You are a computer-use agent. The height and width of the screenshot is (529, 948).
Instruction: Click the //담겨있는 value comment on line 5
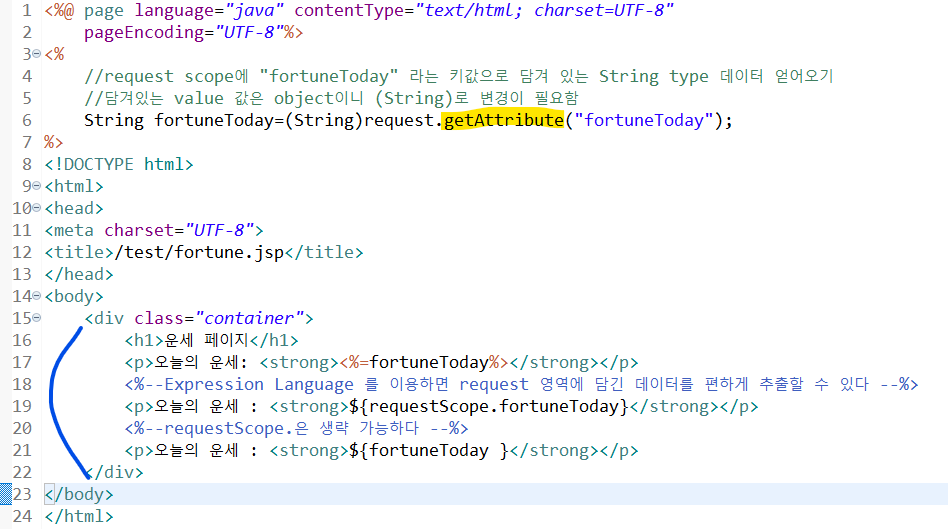tap(331, 98)
